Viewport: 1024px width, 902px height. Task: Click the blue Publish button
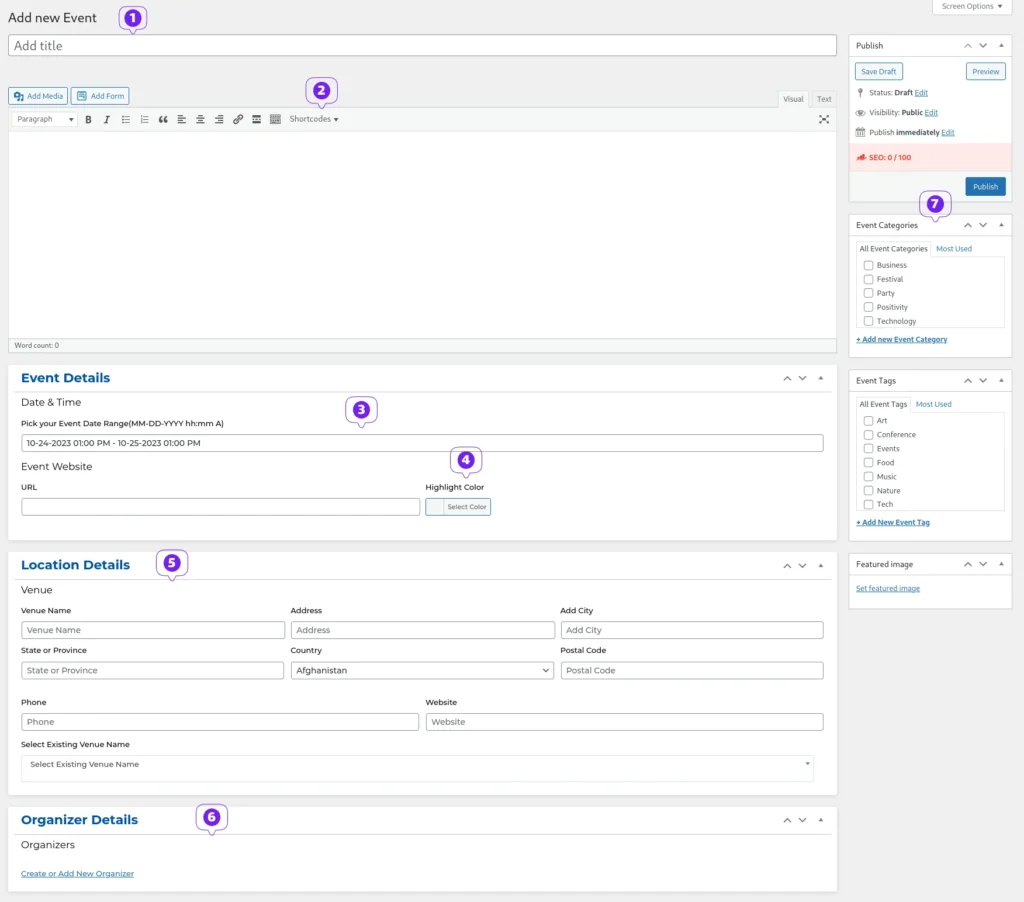click(x=985, y=187)
